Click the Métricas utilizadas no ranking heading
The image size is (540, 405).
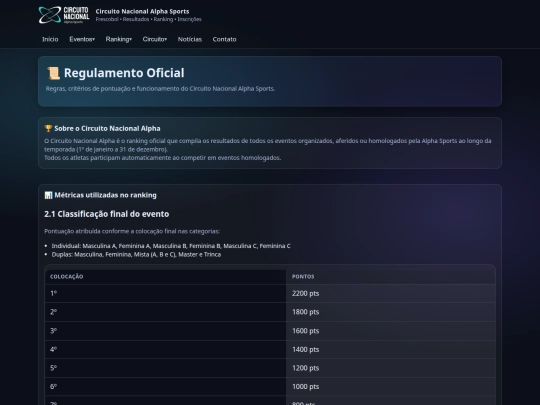[105, 195]
